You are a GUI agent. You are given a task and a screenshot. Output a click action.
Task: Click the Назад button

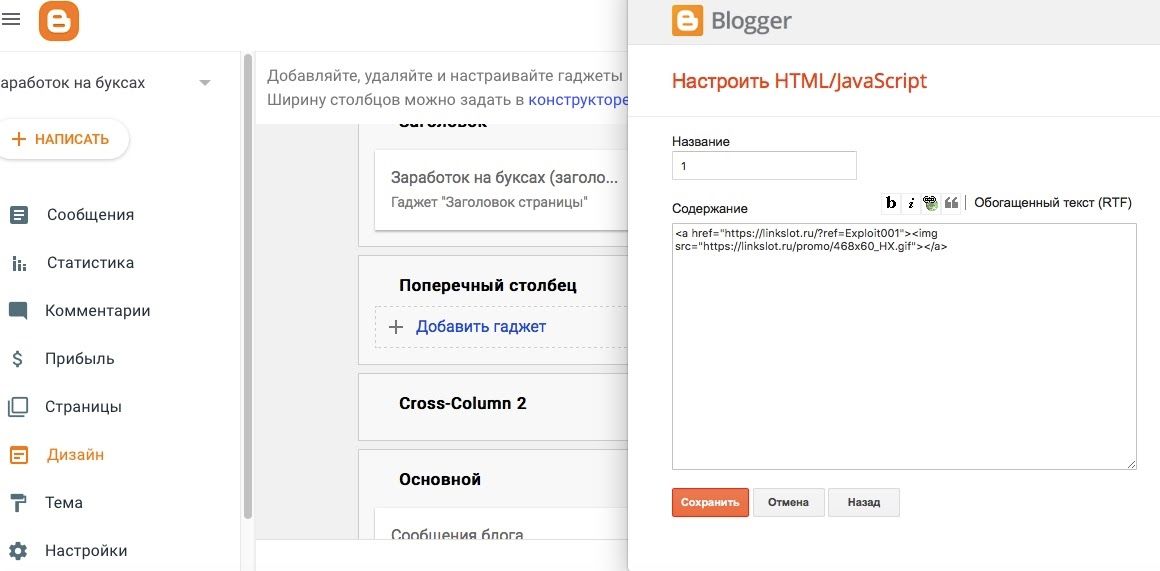tap(864, 502)
